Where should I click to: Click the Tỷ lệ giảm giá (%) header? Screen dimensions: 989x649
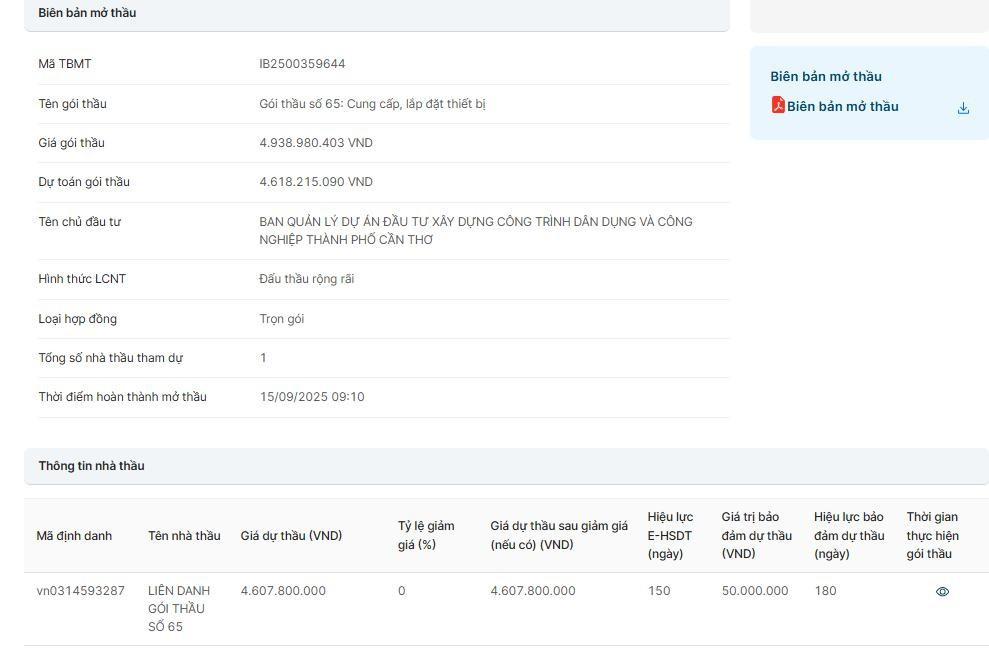(425, 535)
